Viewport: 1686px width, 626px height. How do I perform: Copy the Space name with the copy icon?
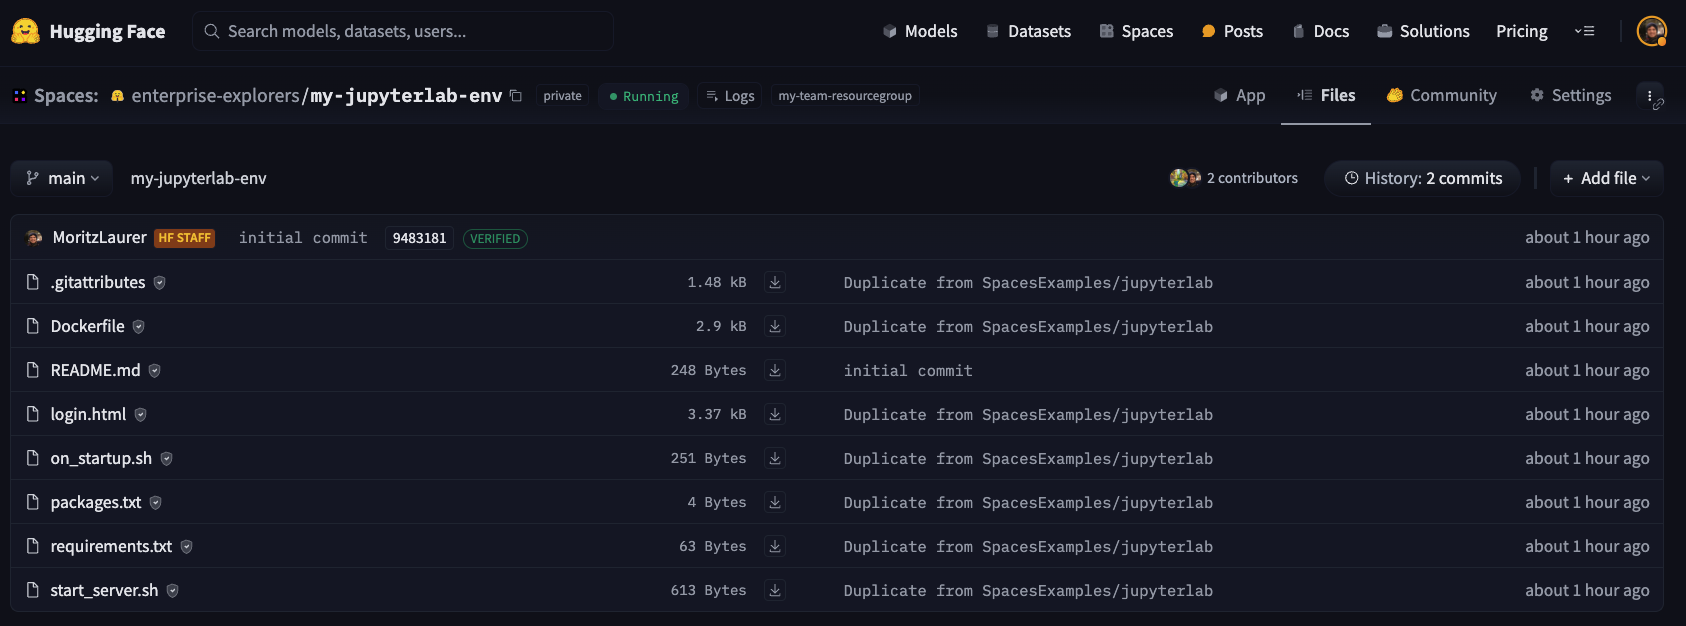(516, 96)
